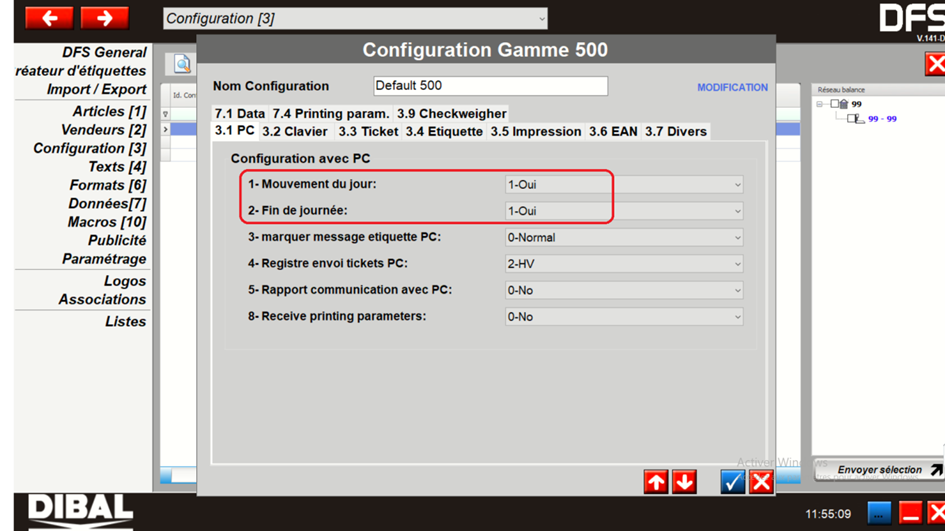Go to Articles [1] in sidebar
945x531 pixels.
(x=109, y=111)
